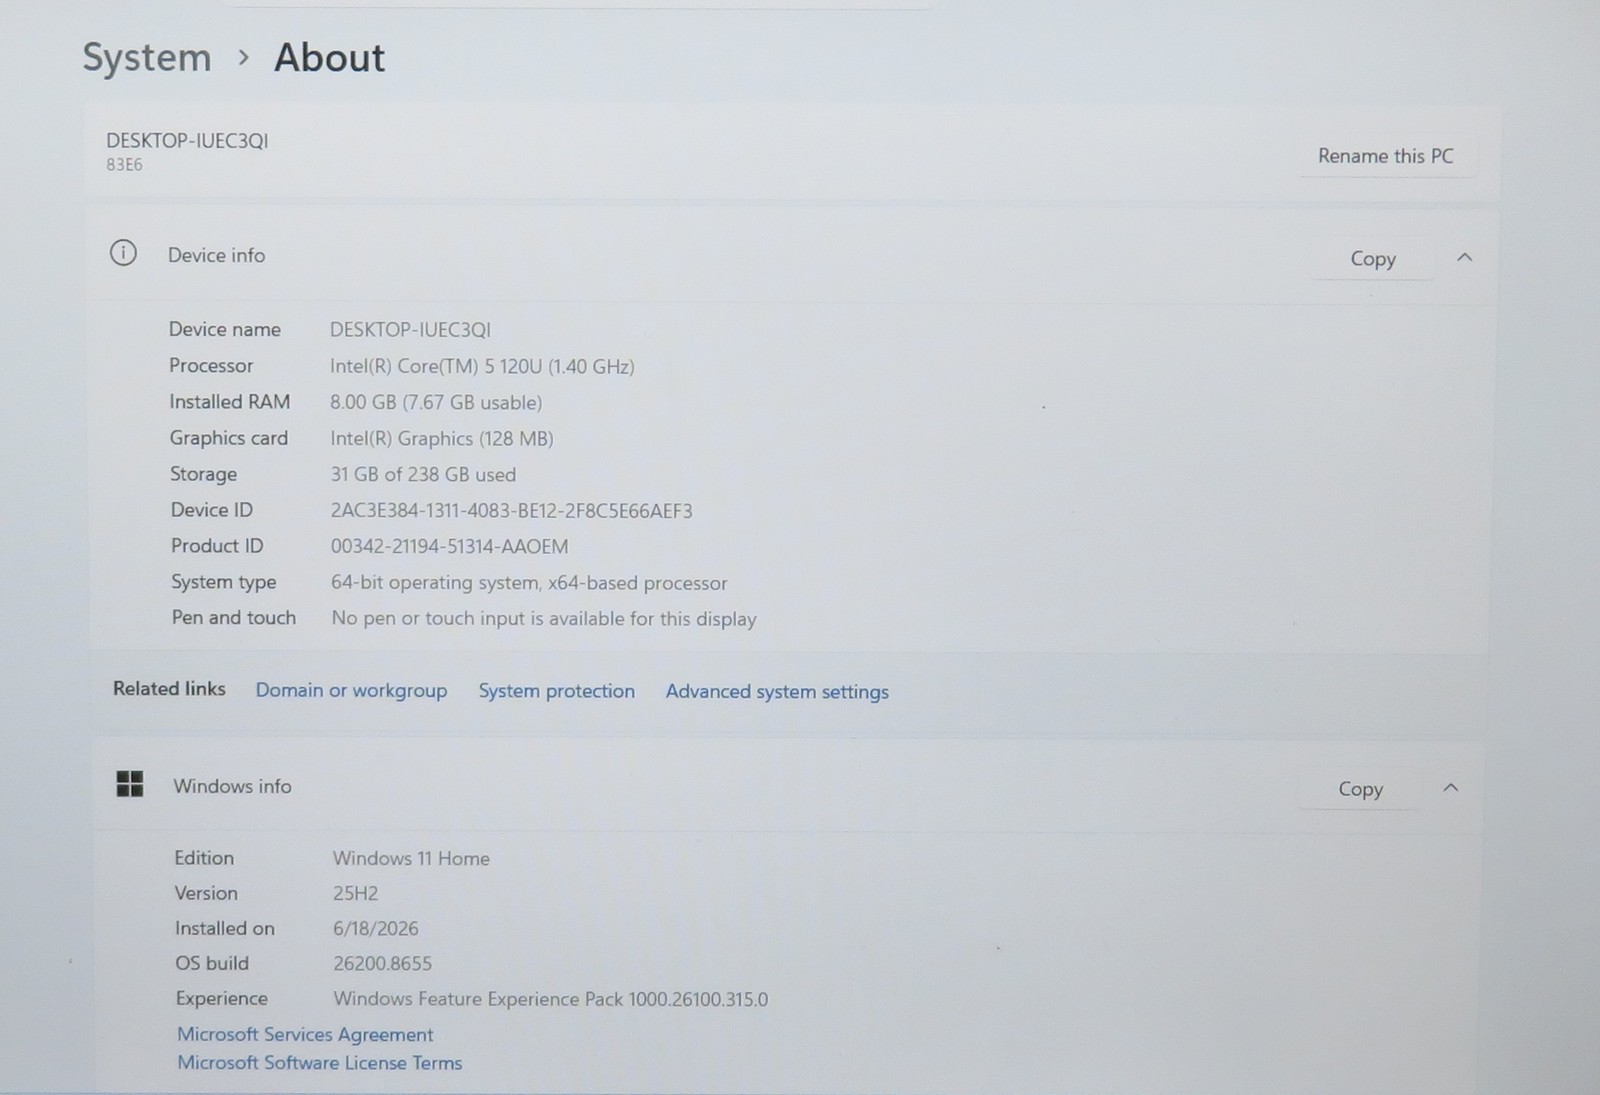This screenshot has width=1600, height=1095.
Task: Open System protection link
Action: [556, 691]
